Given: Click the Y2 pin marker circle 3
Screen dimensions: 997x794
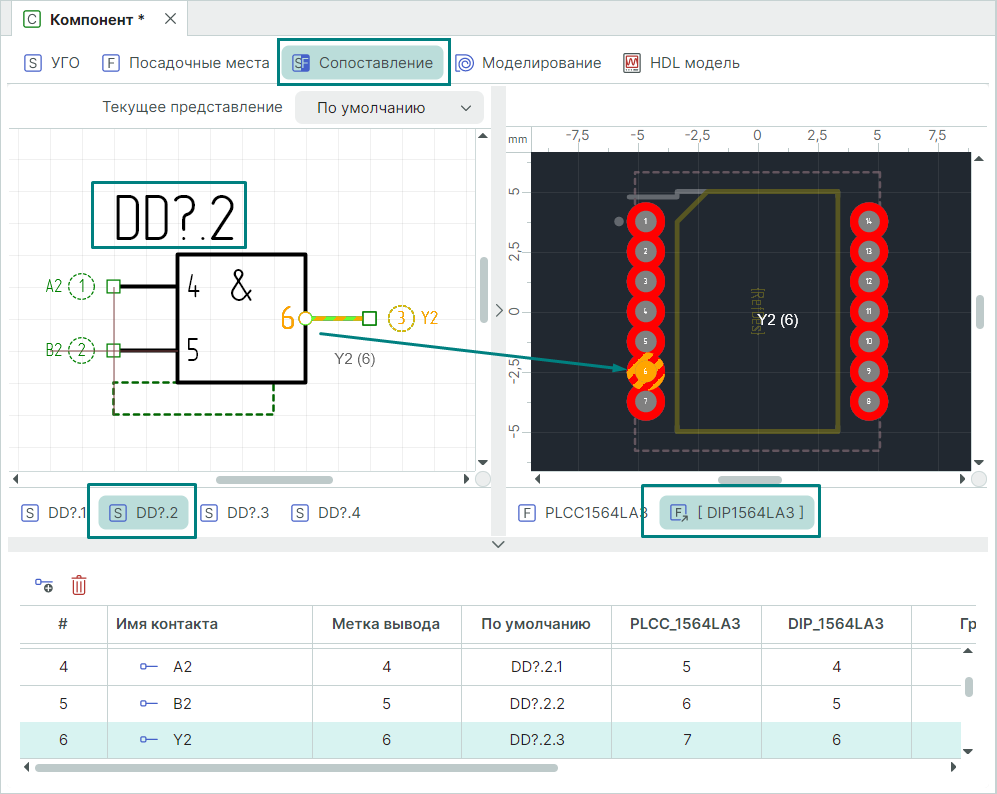Looking at the screenshot, I should tap(401, 318).
